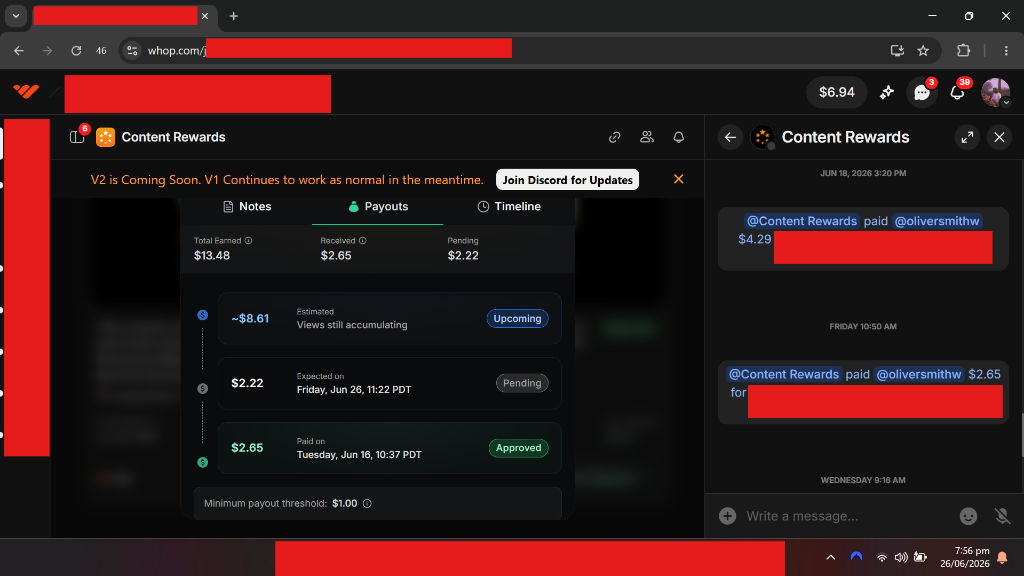
Task: Open the clock showing 7:56 pm
Action: [965, 557]
